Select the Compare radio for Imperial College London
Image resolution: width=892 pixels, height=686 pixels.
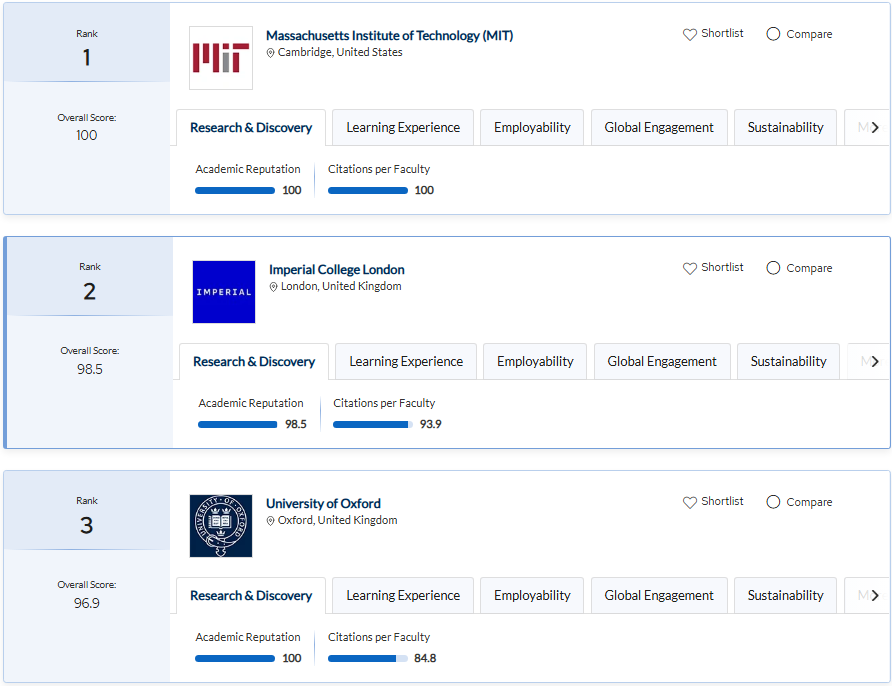tap(773, 268)
